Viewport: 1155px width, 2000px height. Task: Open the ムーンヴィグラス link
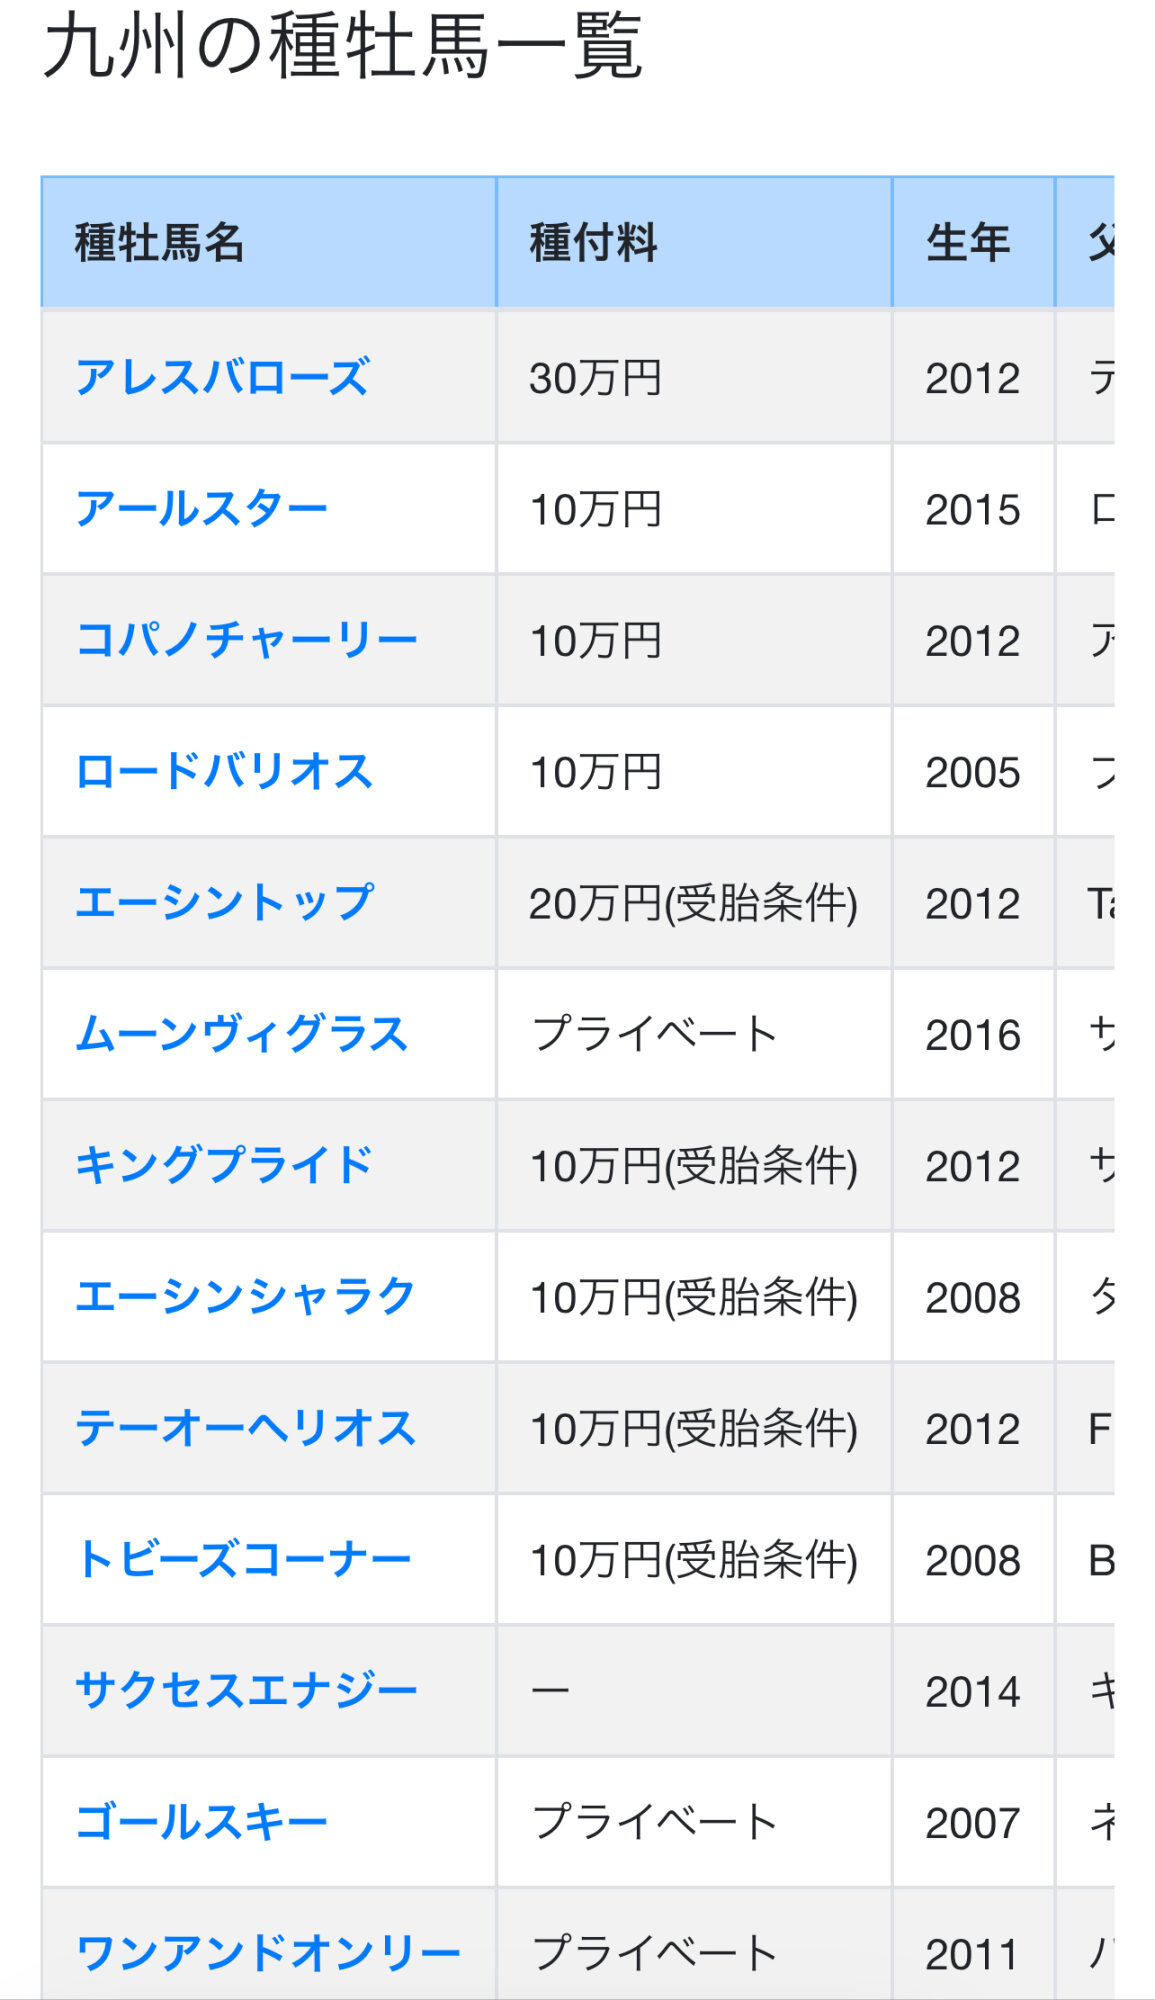(x=242, y=1034)
